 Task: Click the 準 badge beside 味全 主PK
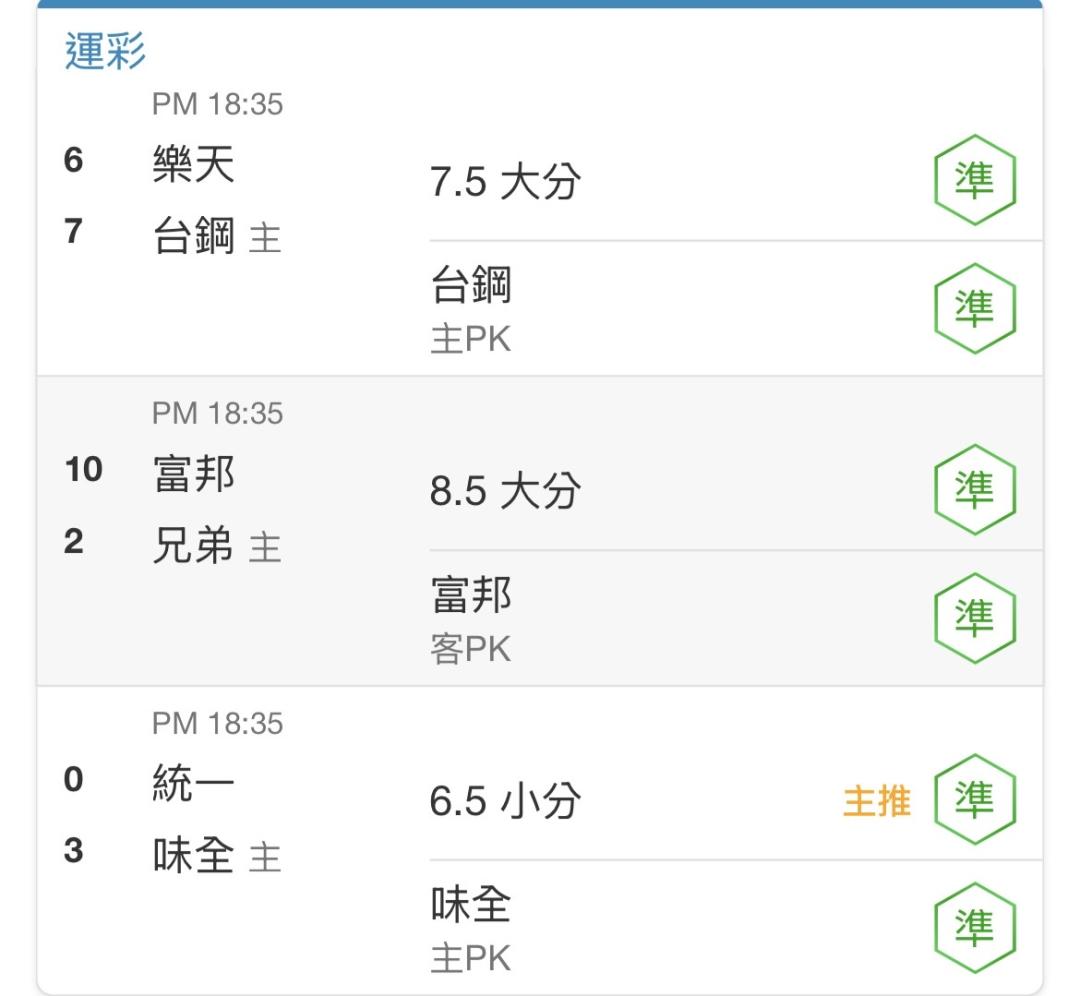click(975, 928)
